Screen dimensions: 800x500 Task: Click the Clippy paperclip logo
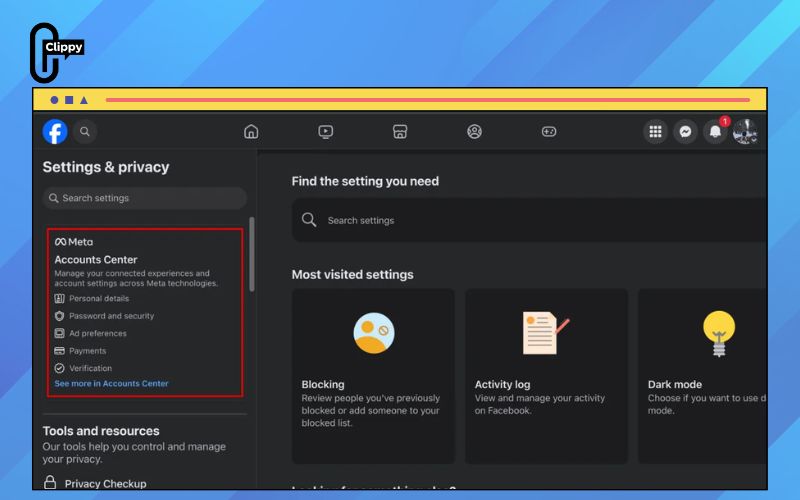55,52
